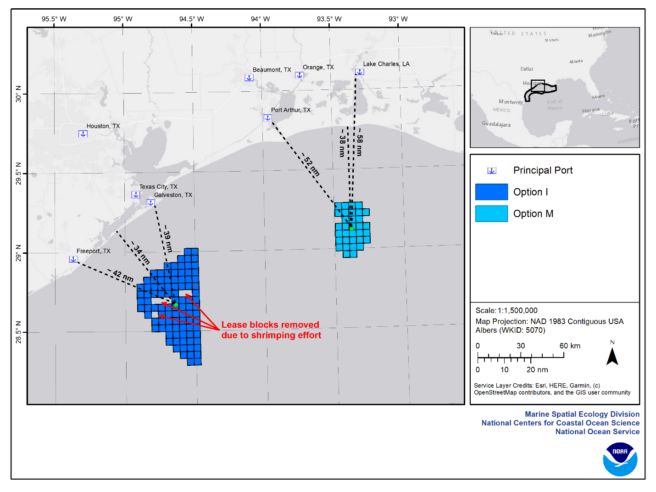Select the Freeport, TX port marker
This screenshot has width=656, height=492.
coord(73,259)
